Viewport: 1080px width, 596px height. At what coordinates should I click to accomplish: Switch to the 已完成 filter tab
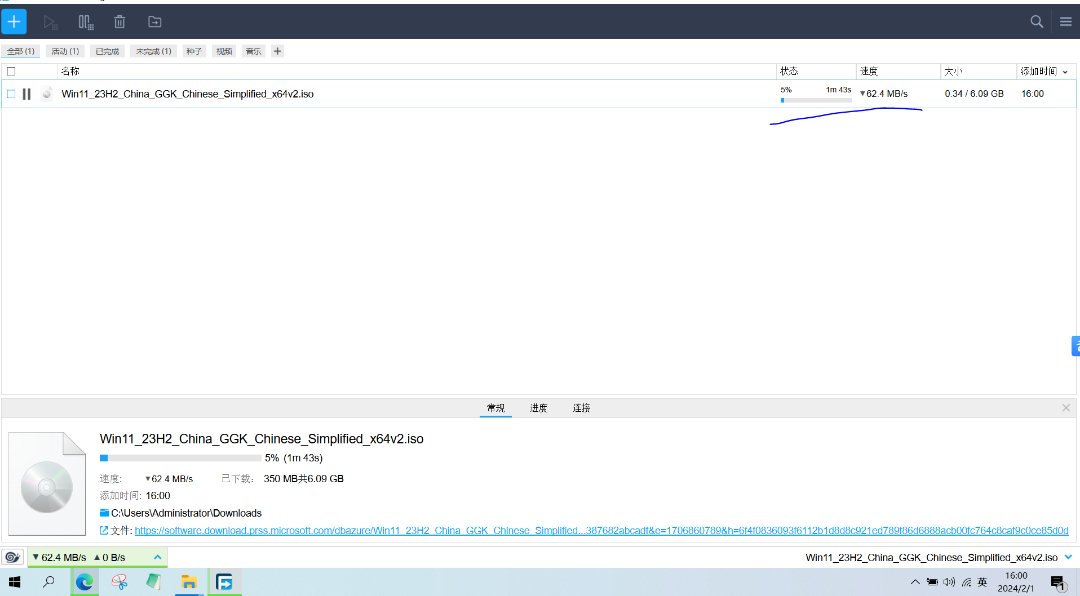[106, 51]
